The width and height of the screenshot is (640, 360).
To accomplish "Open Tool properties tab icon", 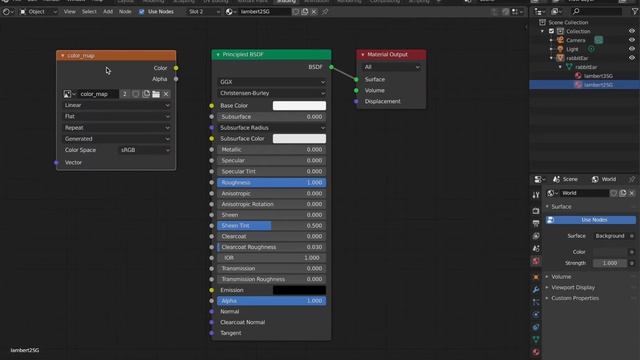I will (536, 195).
